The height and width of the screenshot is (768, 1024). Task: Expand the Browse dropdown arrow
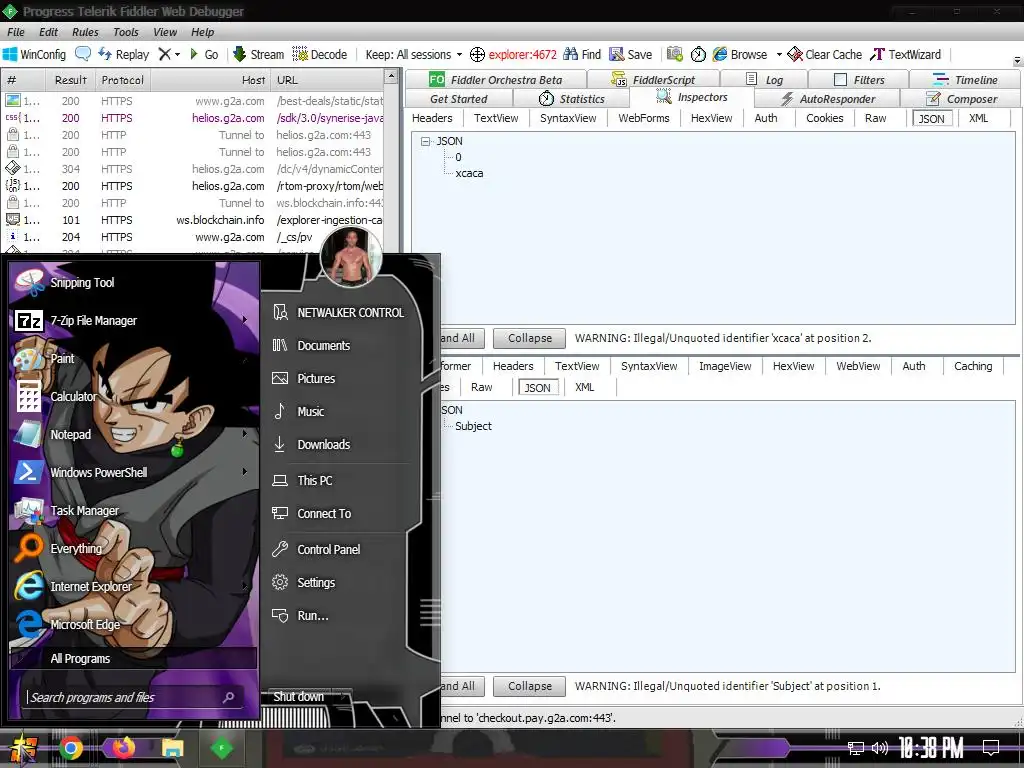pyautogui.click(x=778, y=54)
